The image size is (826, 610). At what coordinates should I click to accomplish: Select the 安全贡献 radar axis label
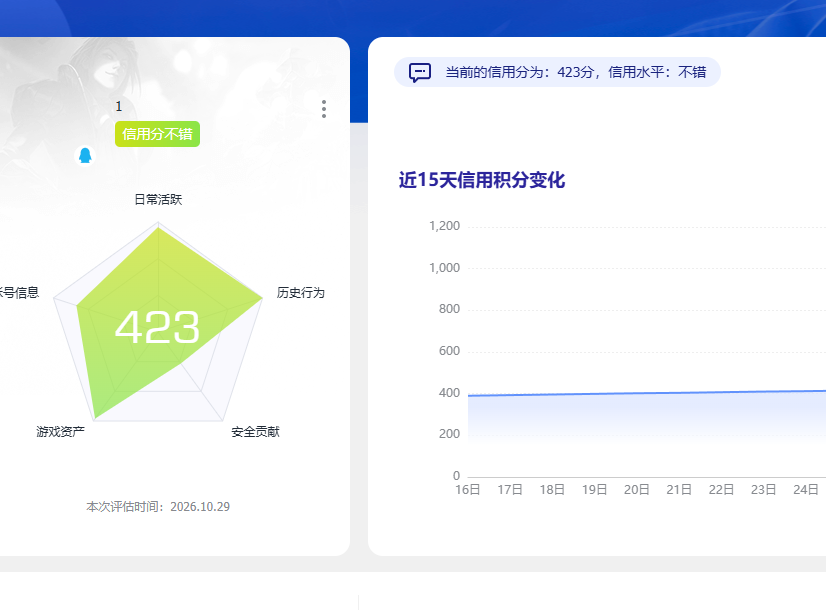click(x=255, y=431)
